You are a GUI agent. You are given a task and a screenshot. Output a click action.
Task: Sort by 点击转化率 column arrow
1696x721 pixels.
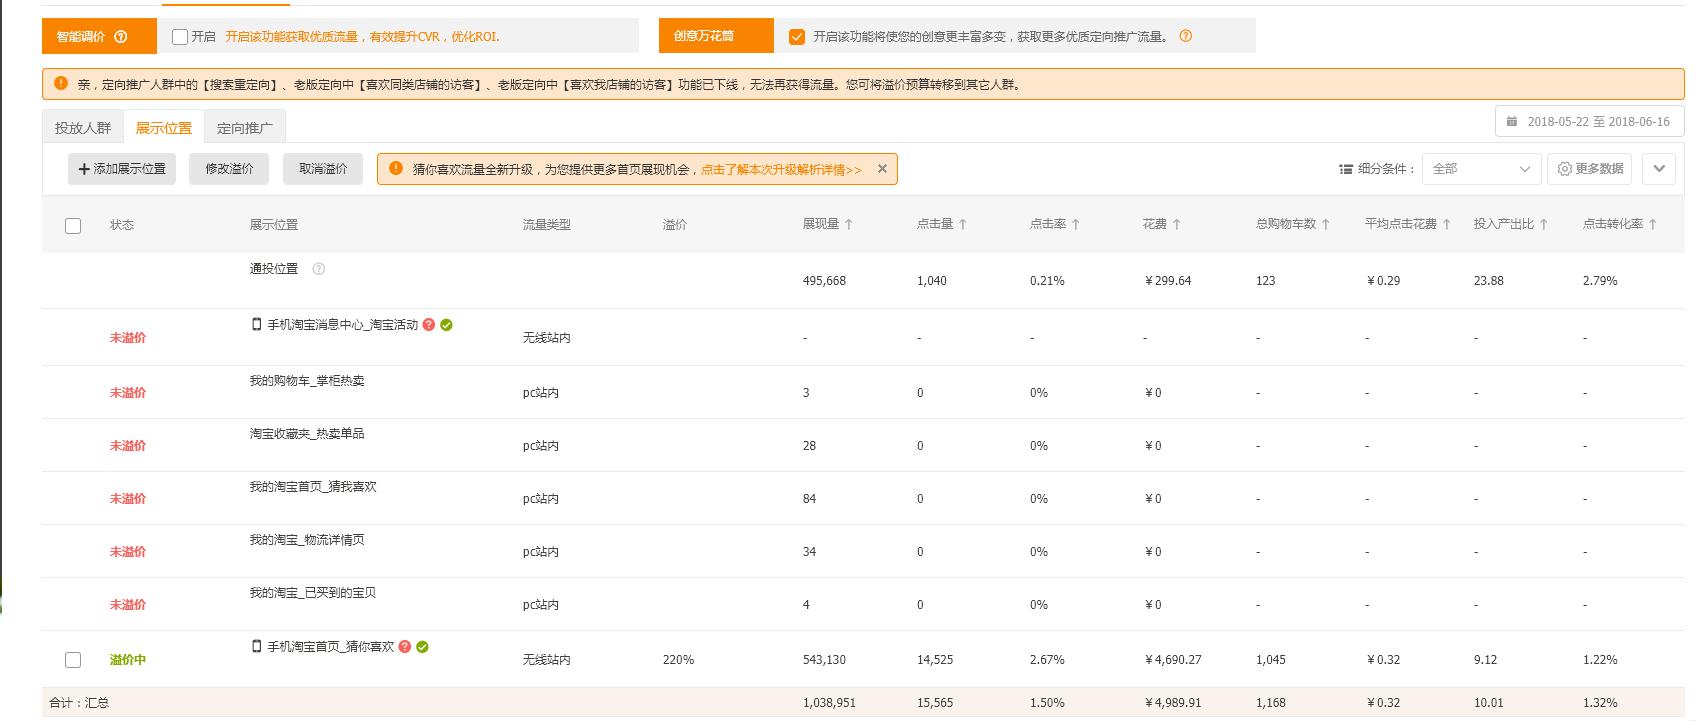point(1653,225)
